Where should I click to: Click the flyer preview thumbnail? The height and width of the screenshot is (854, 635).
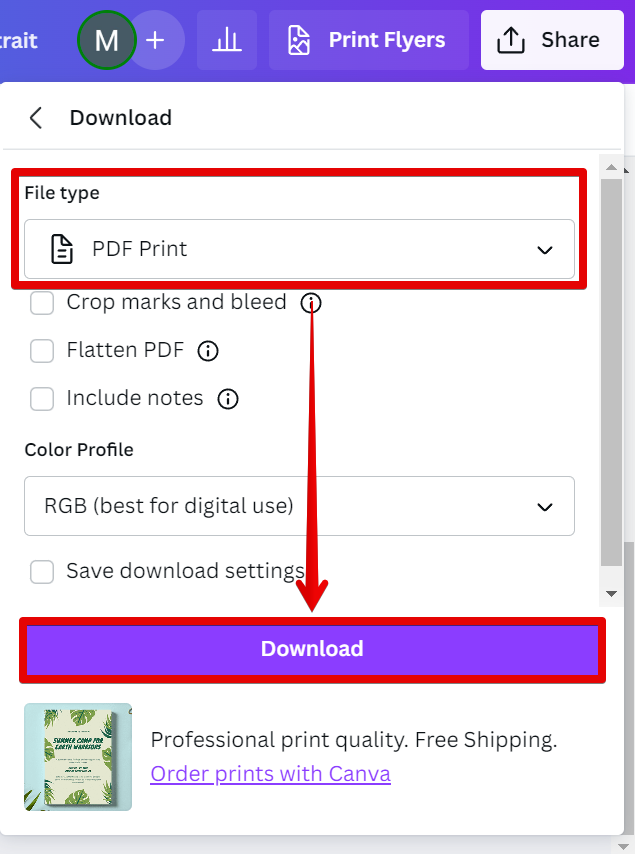coord(78,756)
